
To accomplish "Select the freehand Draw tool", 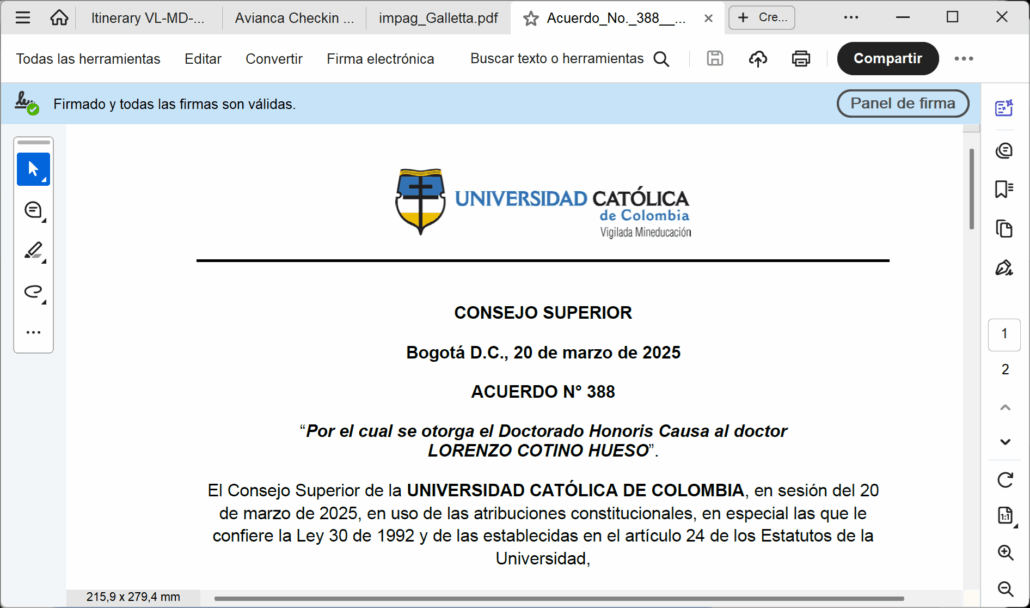I will [x=34, y=292].
